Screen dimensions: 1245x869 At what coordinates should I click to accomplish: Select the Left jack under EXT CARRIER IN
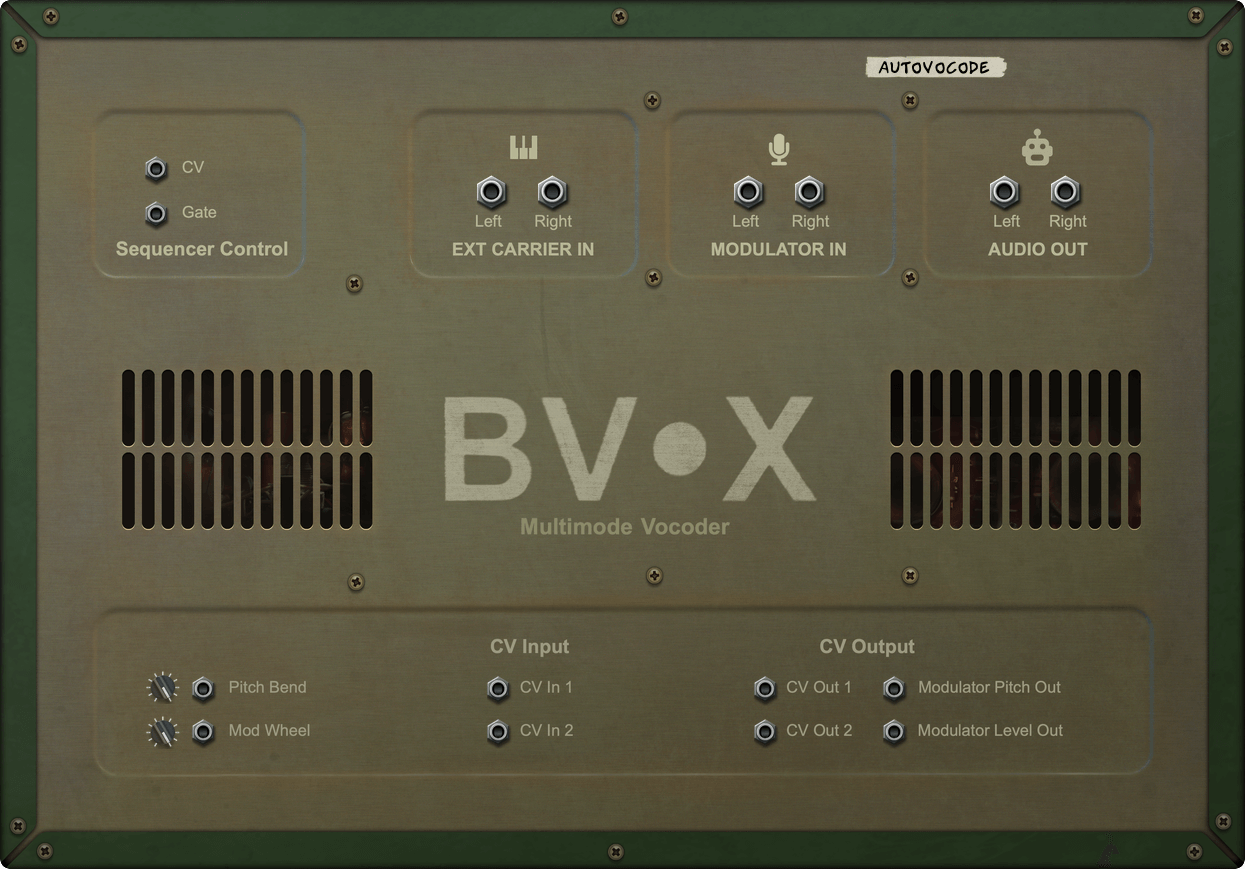click(x=490, y=191)
